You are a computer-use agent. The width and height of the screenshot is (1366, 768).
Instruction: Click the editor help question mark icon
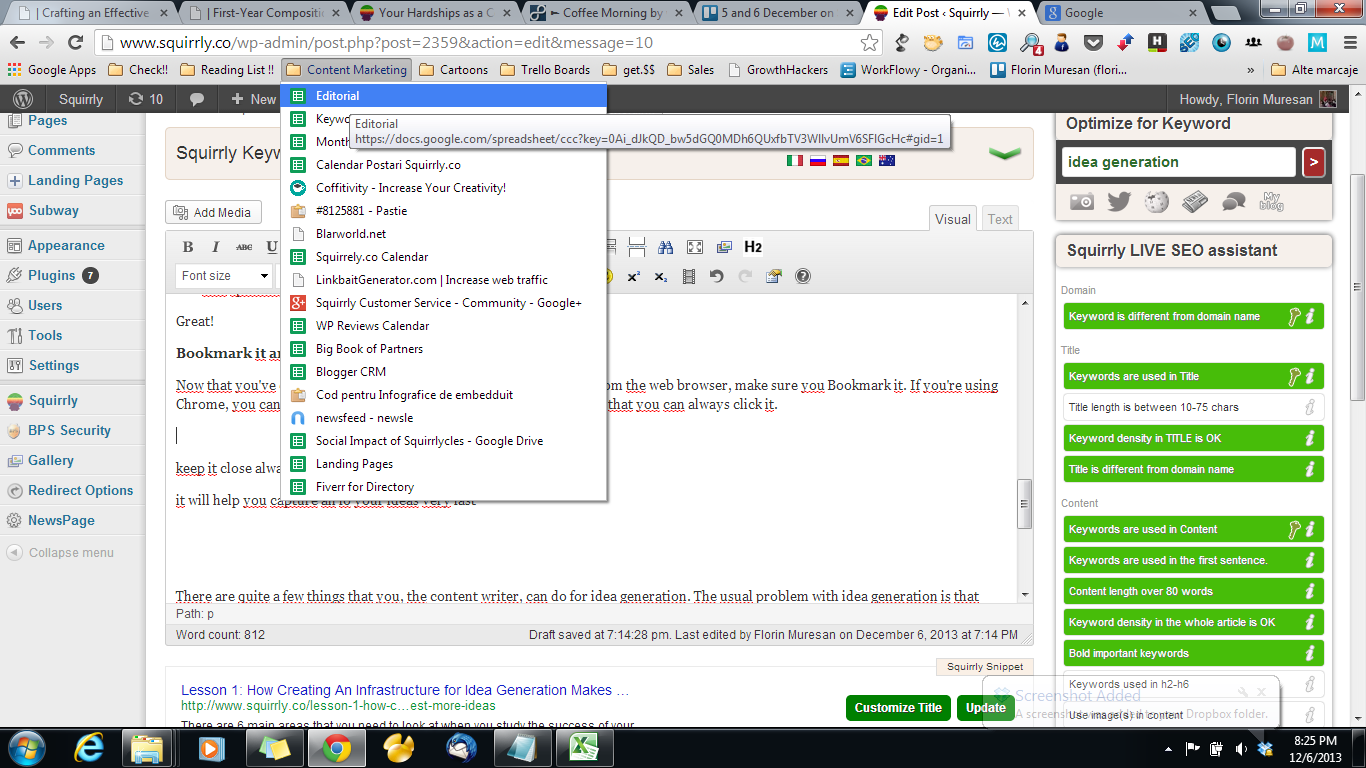coord(802,276)
